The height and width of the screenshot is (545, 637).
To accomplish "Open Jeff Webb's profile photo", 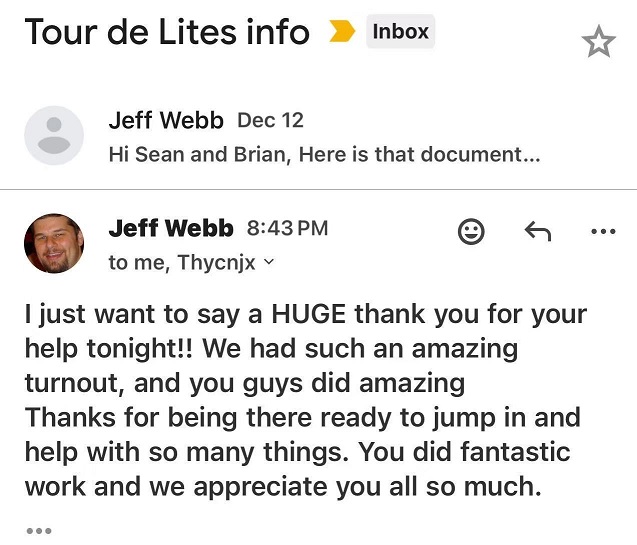I will tap(53, 243).
